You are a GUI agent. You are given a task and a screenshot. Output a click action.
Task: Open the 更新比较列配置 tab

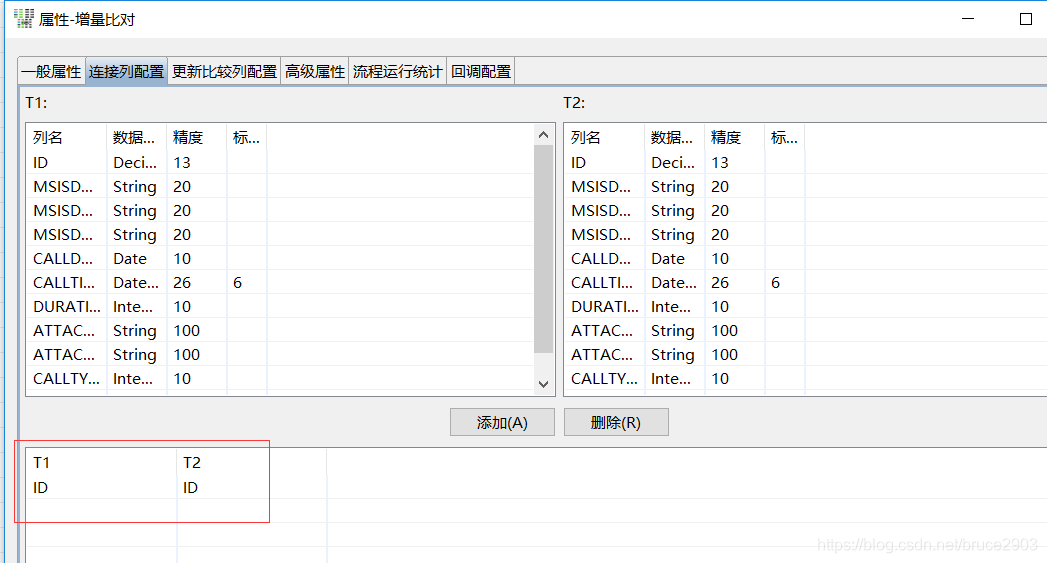coord(224,71)
